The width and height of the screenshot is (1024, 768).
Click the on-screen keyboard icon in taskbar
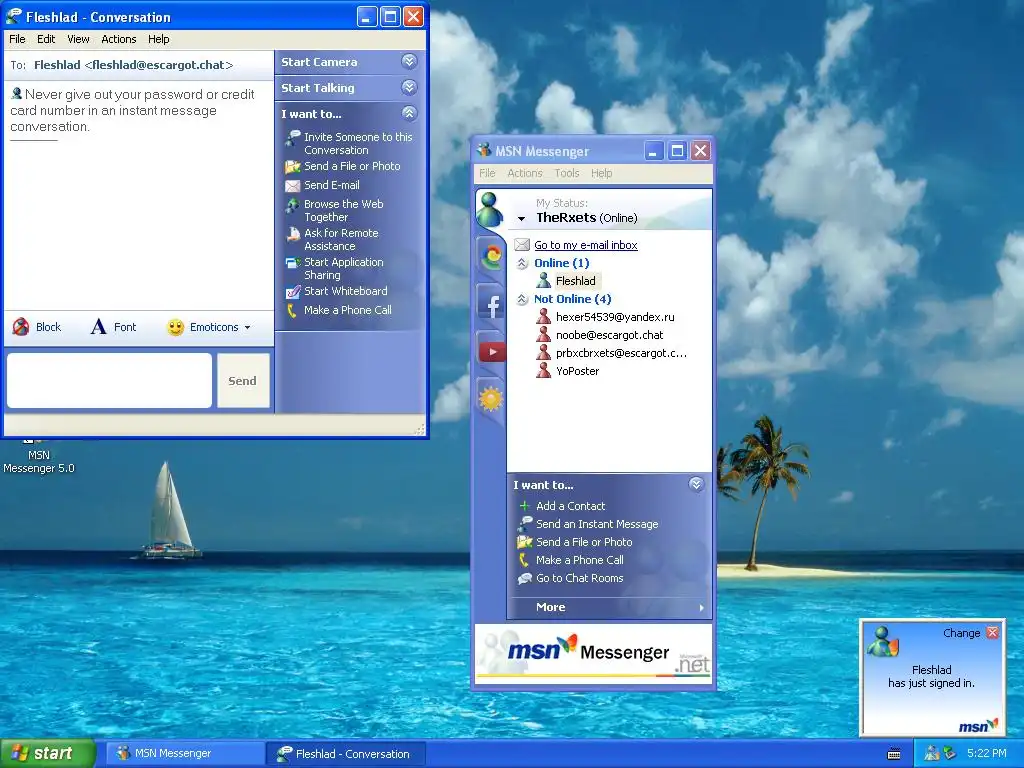[893, 754]
